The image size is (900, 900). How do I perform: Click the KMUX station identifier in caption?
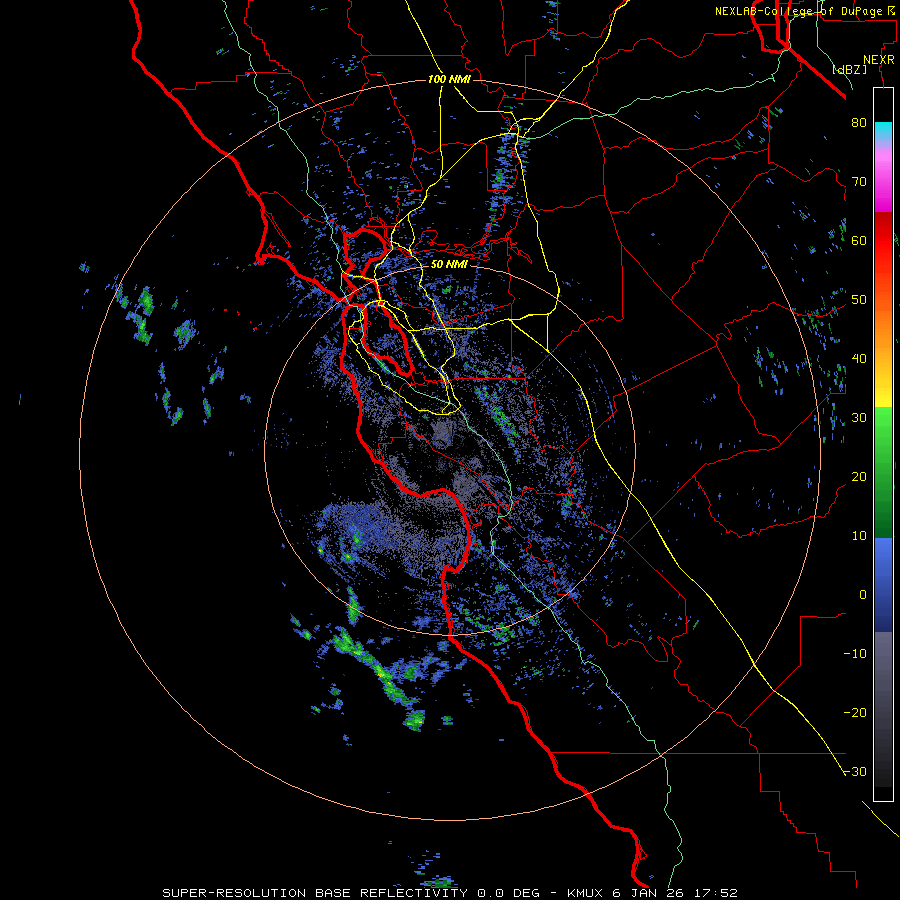click(585, 893)
